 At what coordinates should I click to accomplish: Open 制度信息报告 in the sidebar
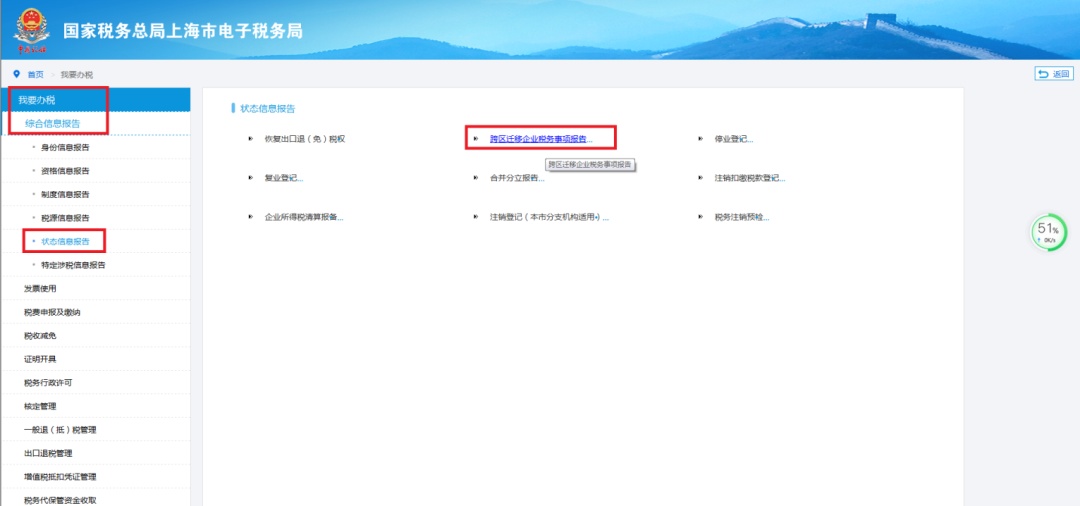click(x=65, y=194)
